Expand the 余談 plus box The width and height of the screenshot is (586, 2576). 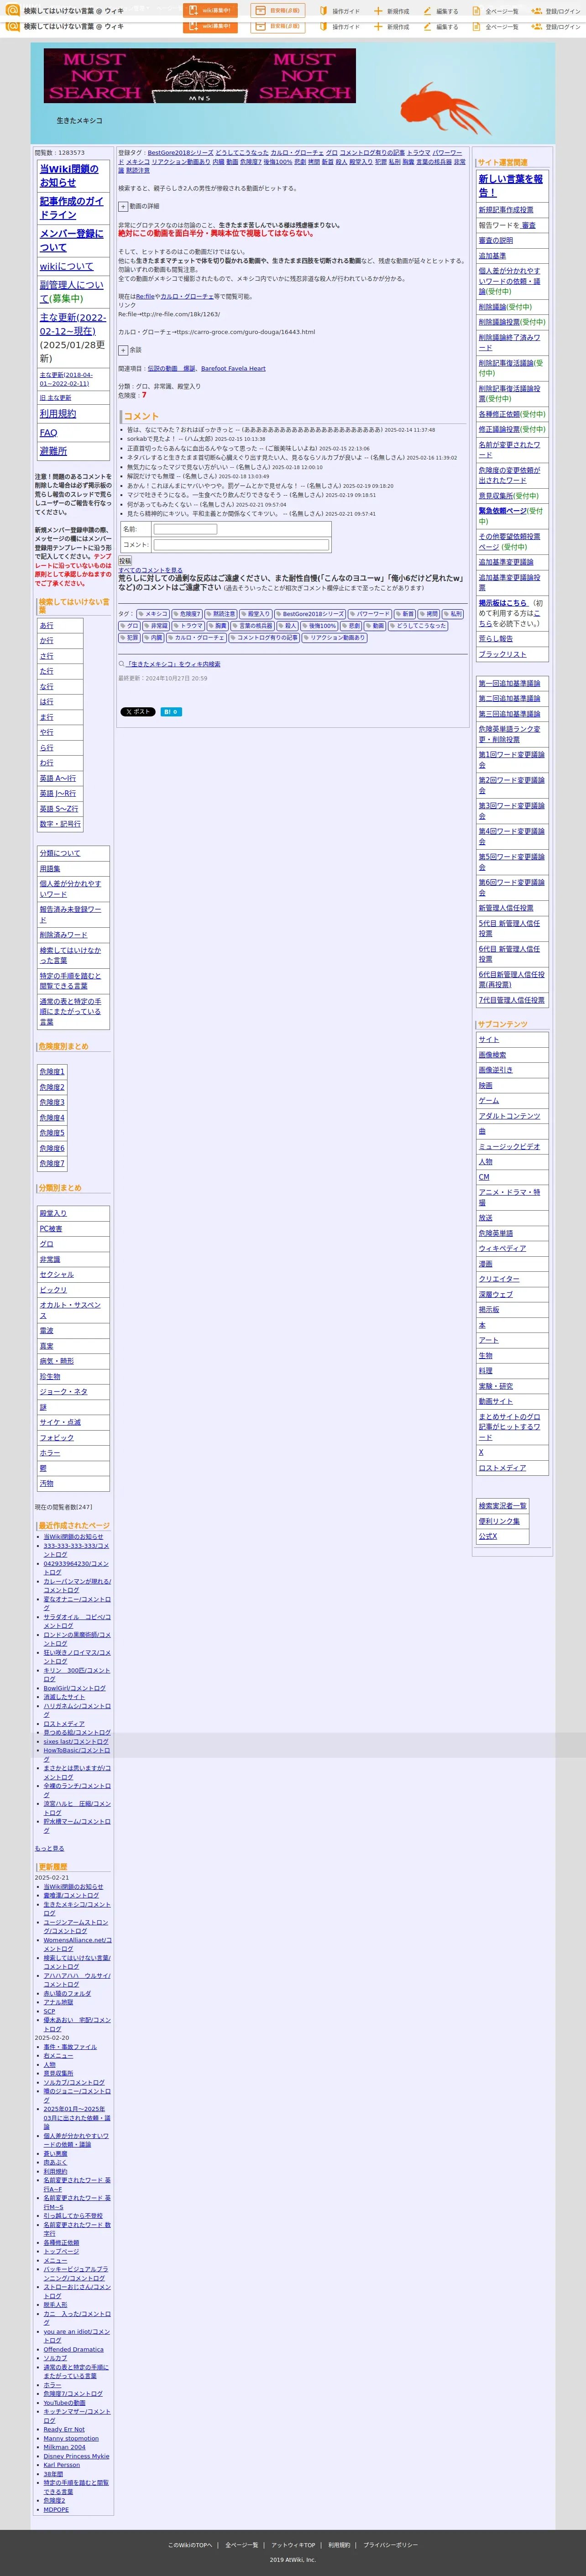(123, 350)
